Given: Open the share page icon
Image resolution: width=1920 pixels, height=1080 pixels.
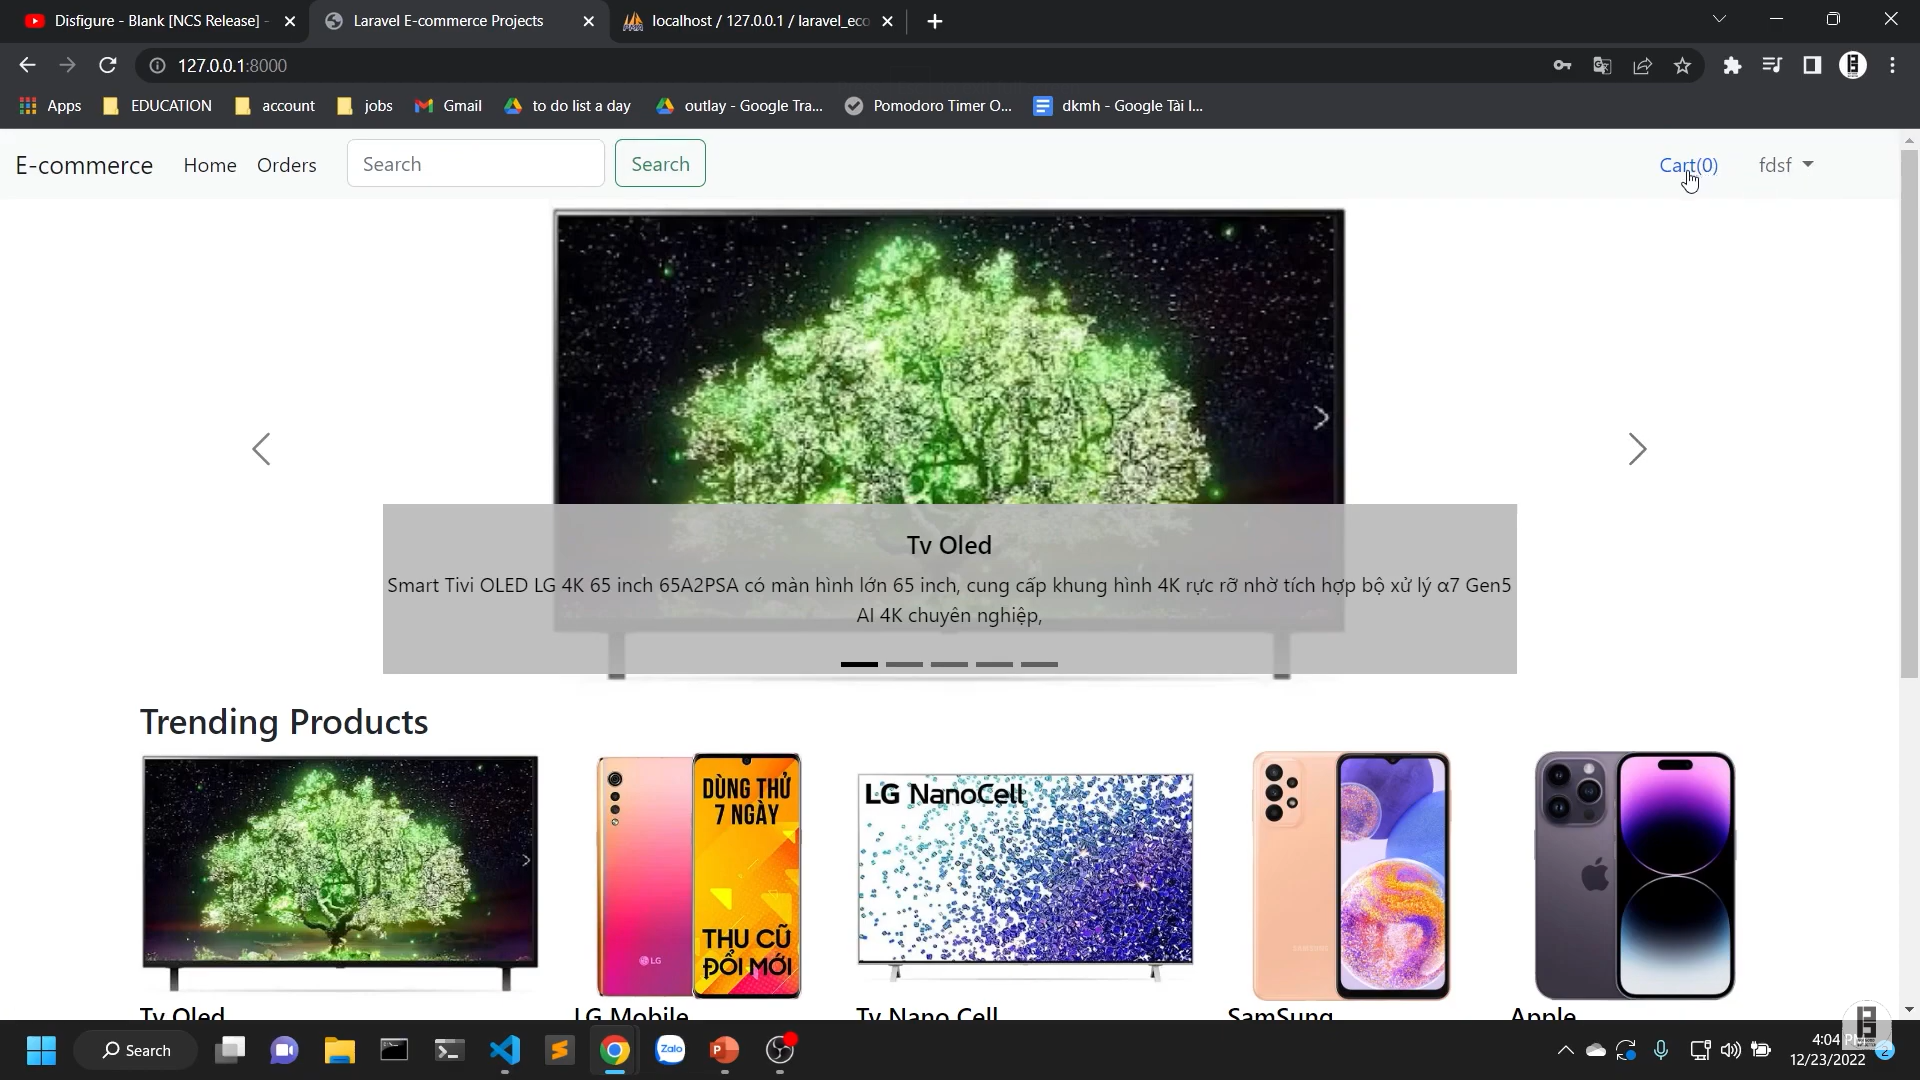Looking at the screenshot, I should point(1642,65).
